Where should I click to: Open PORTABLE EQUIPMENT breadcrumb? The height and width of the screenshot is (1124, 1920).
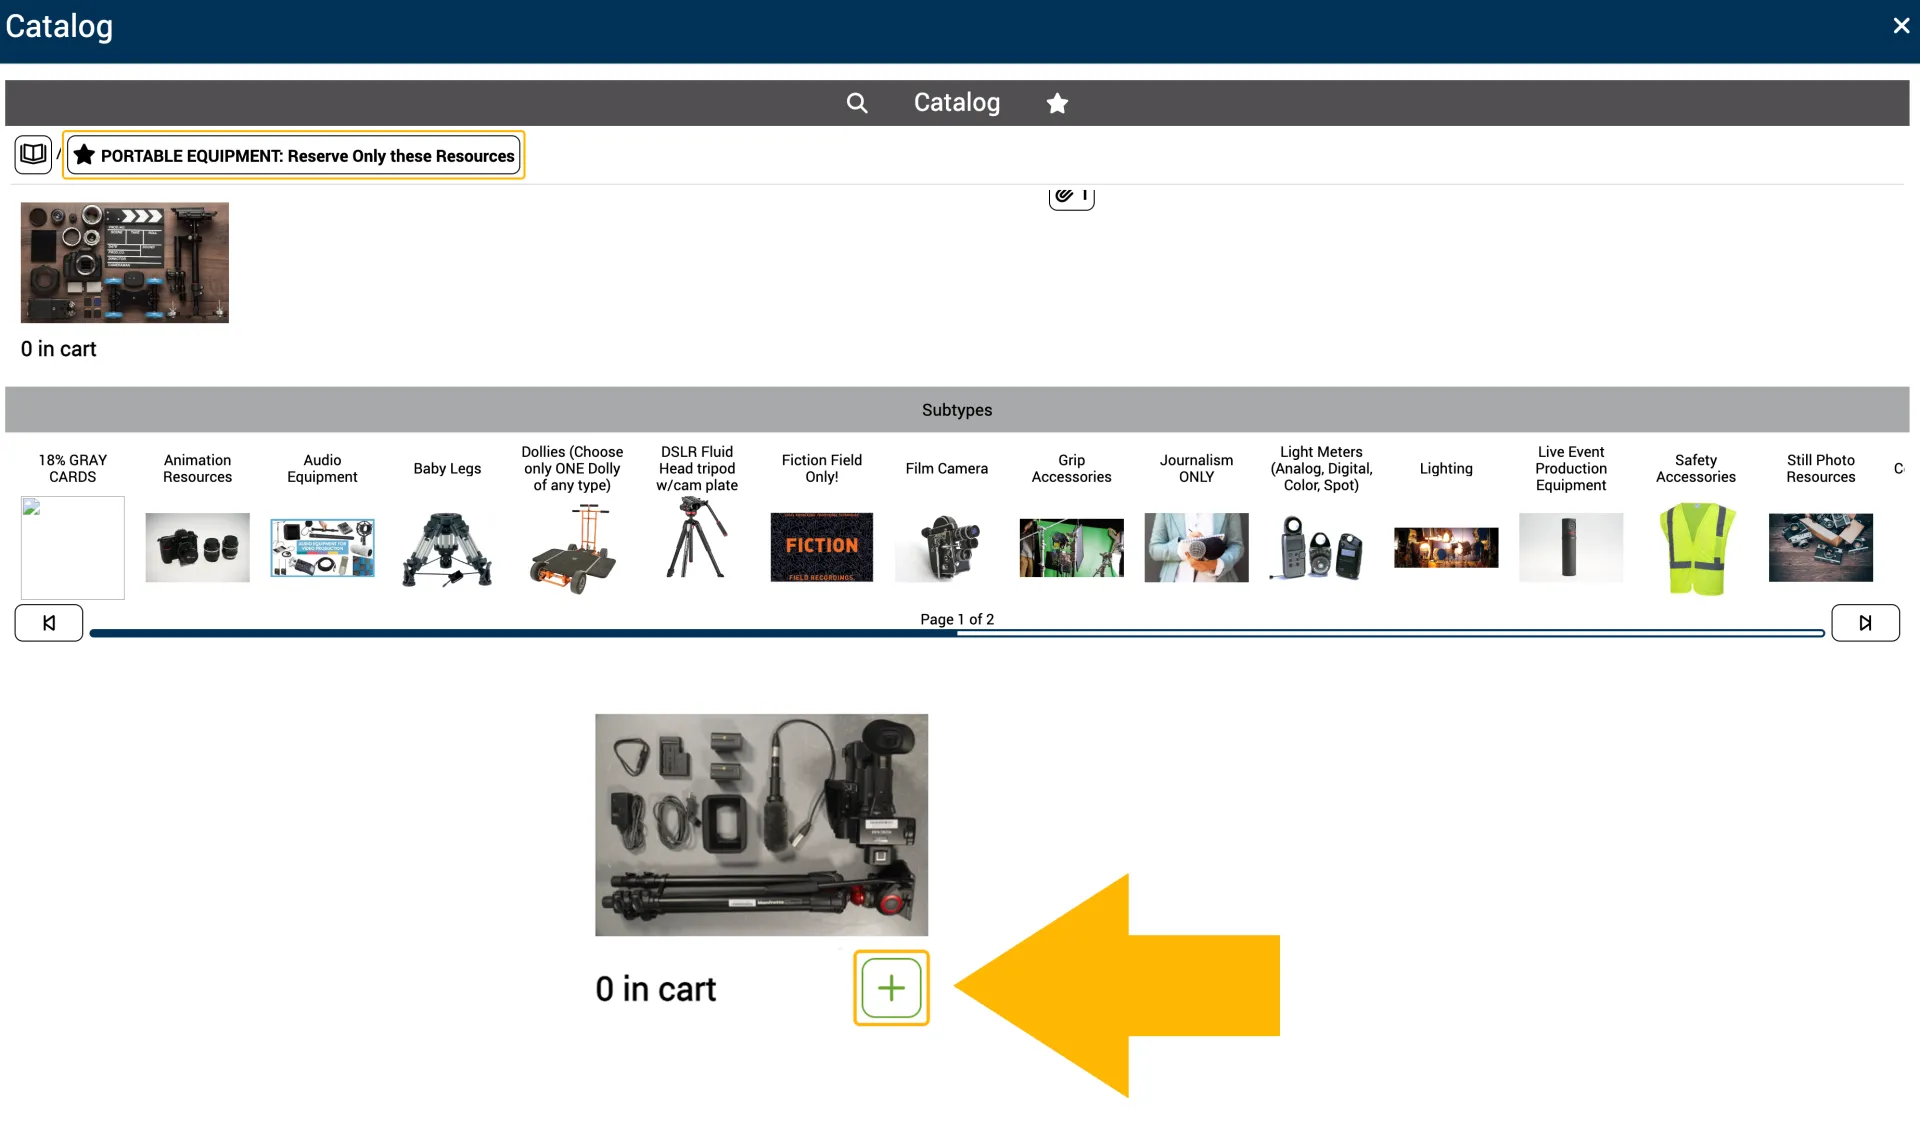(294, 156)
